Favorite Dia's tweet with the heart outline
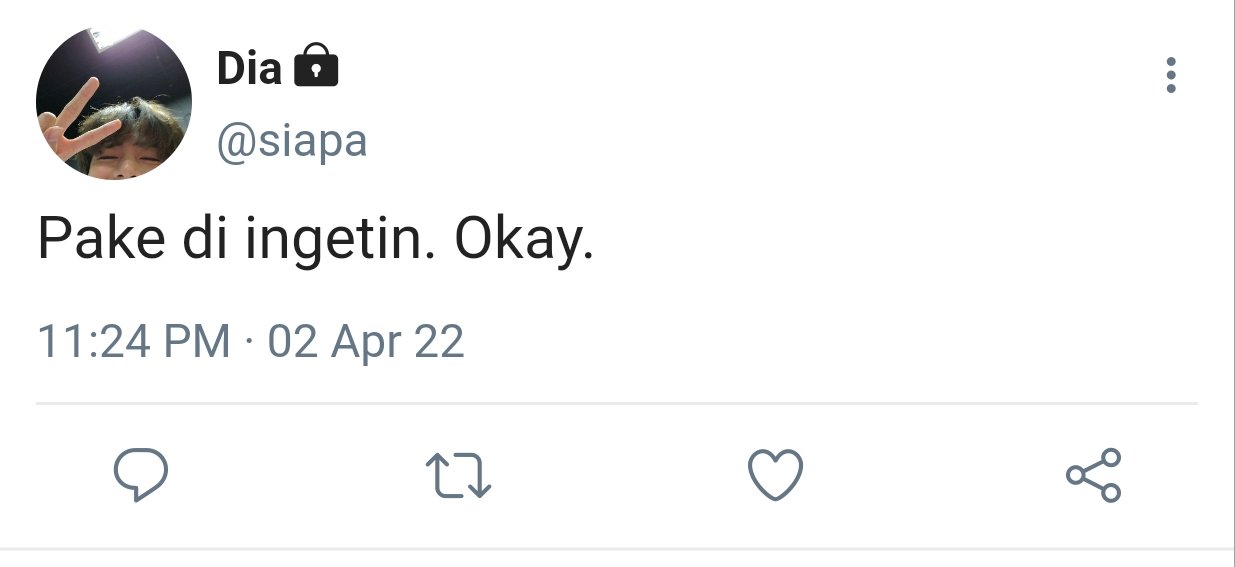Screen dimensions: 1235x567 click(x=776, y=475)
